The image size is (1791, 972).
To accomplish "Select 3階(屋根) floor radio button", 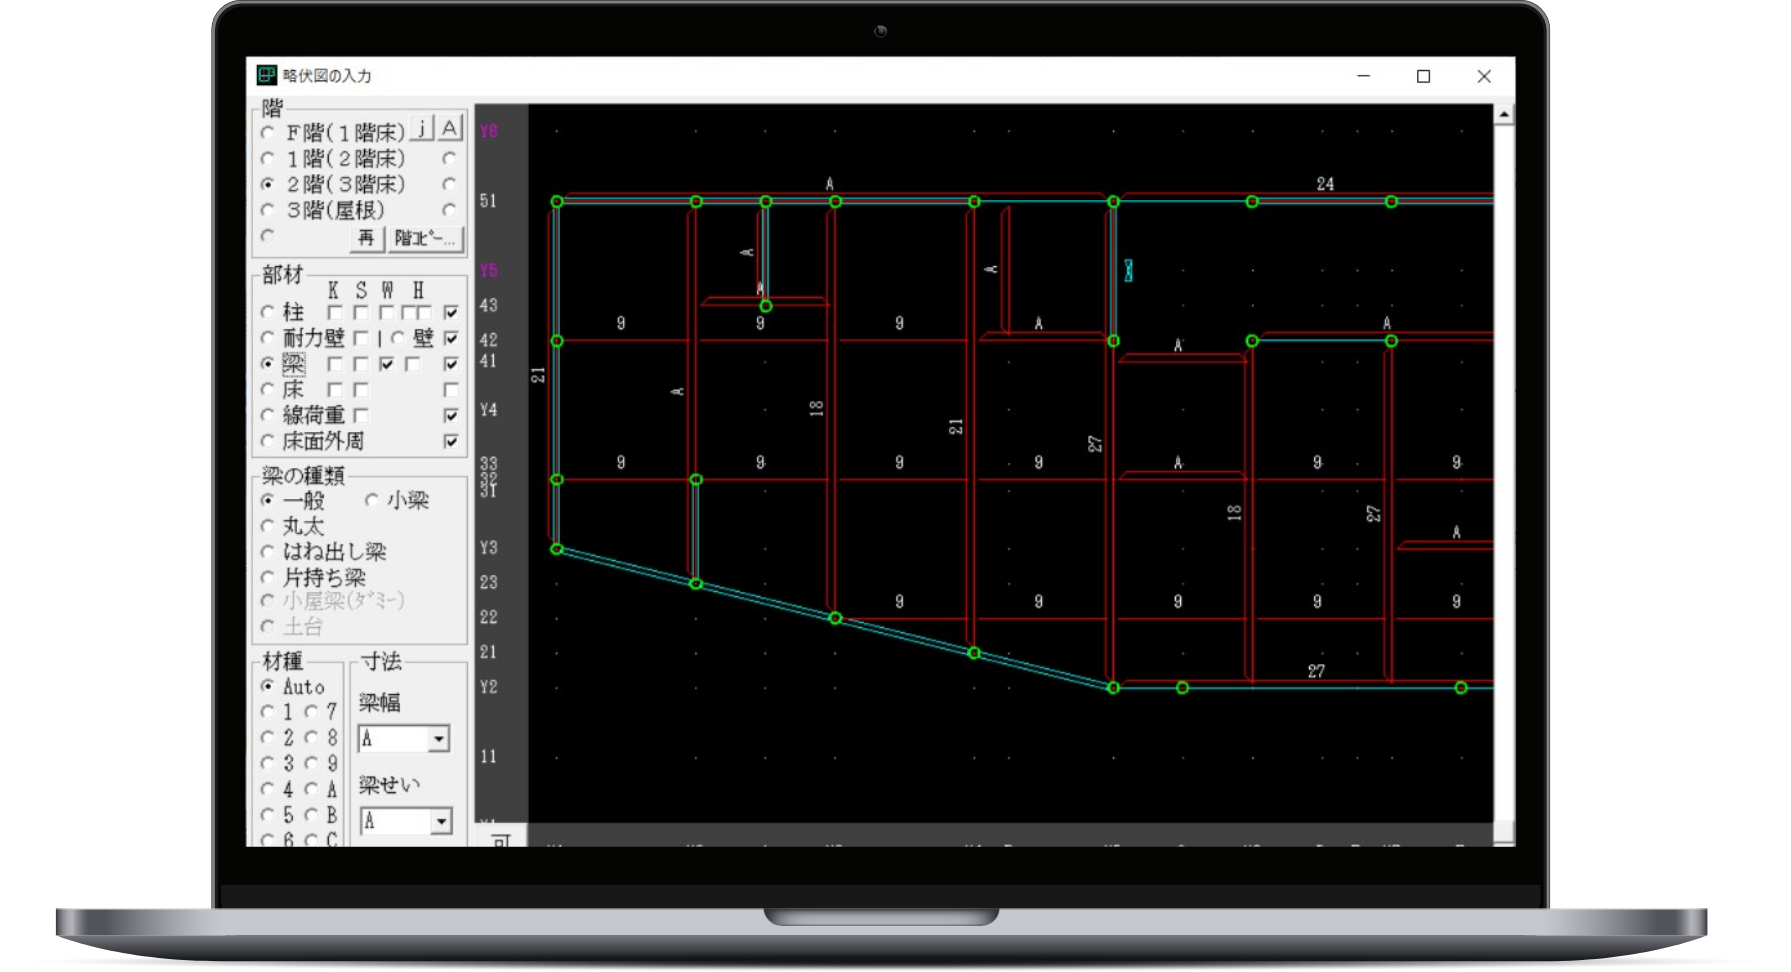I will click(x=267, y=211).
